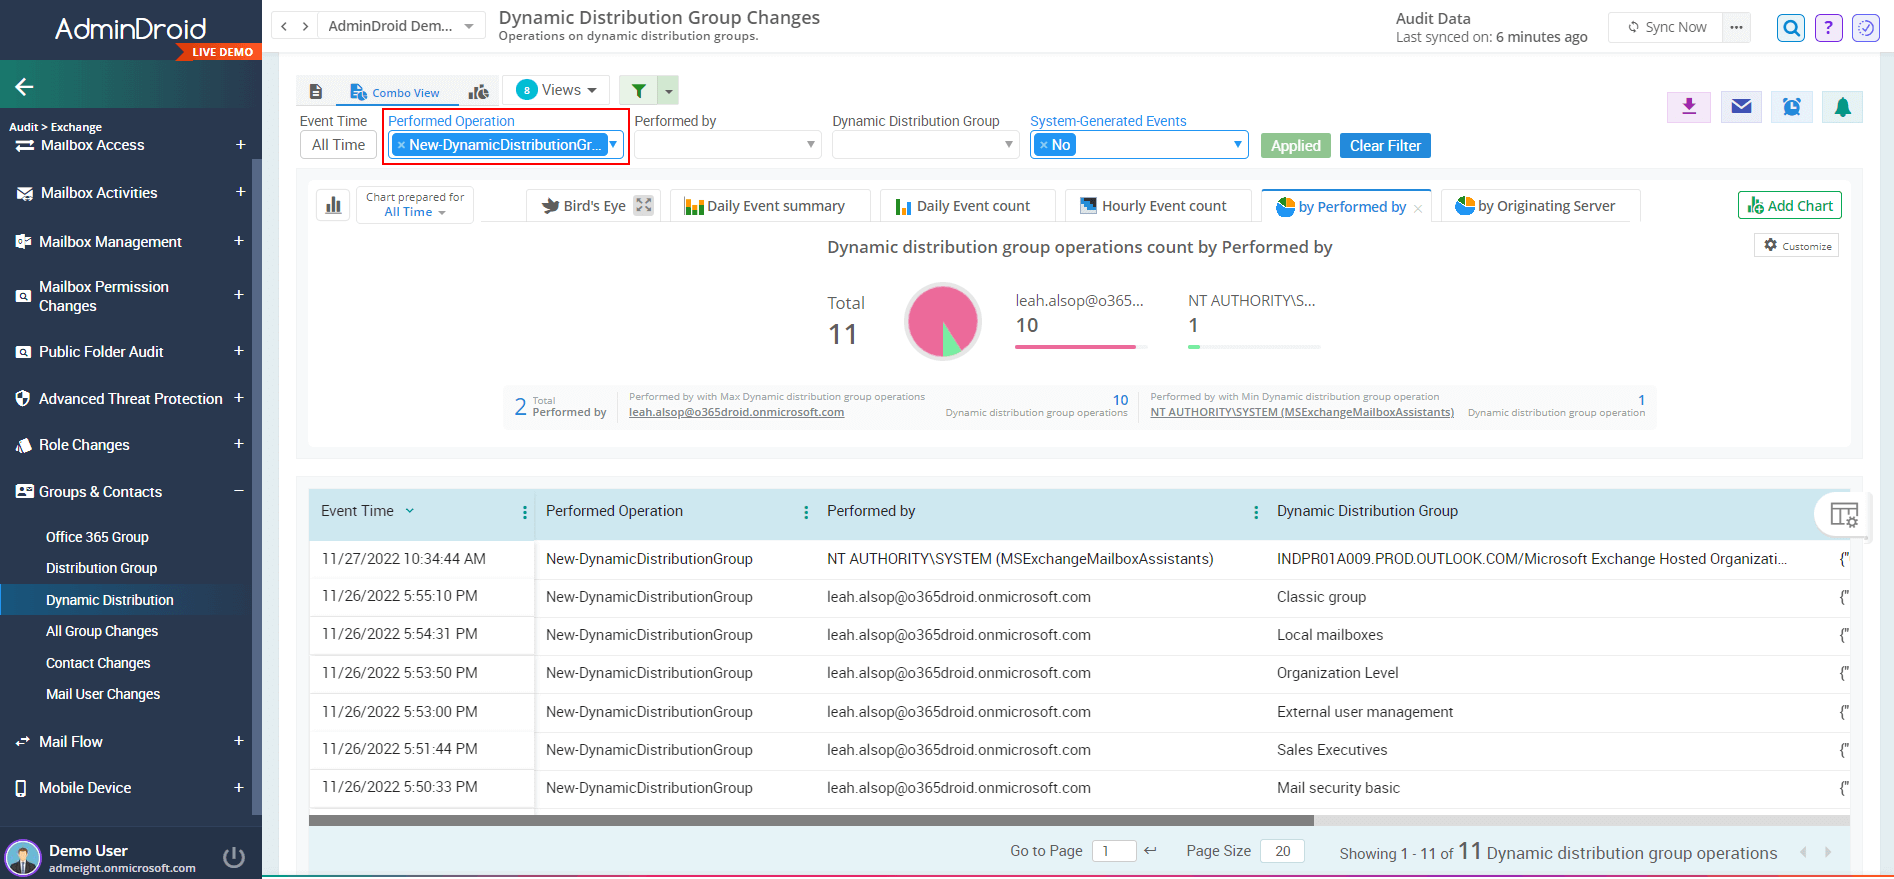Switch to the Daily Event summary tab
1894x879 pixels.
coord(765,206)
